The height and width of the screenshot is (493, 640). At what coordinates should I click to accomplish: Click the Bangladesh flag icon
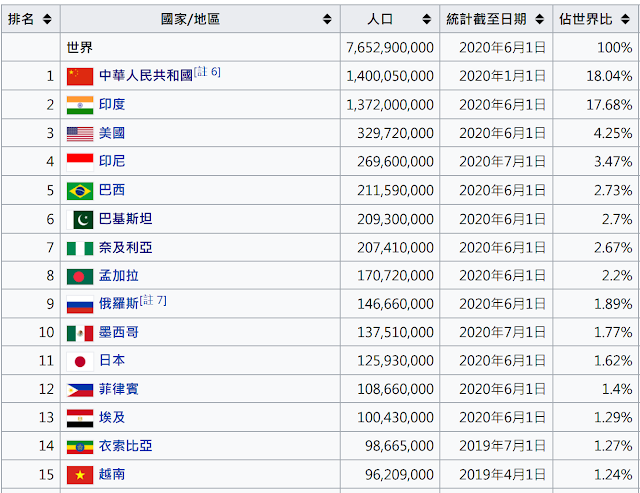coord(80,276)
